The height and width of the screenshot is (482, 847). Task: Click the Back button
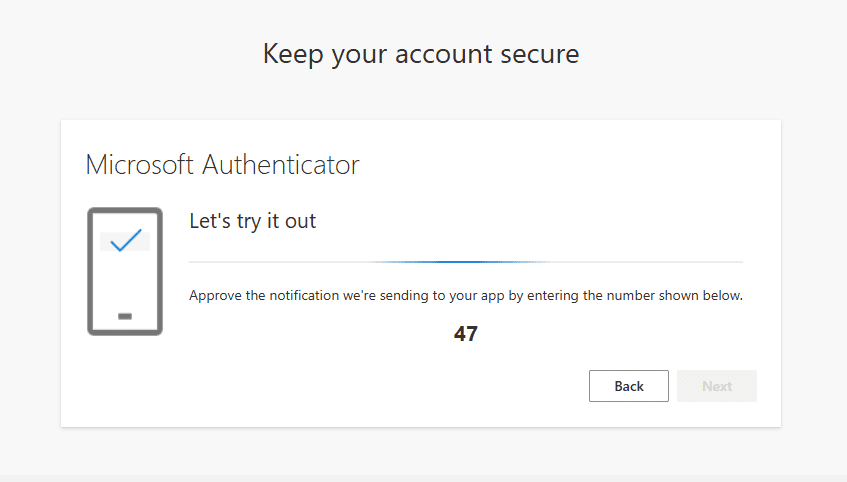(x=628, y=386)
